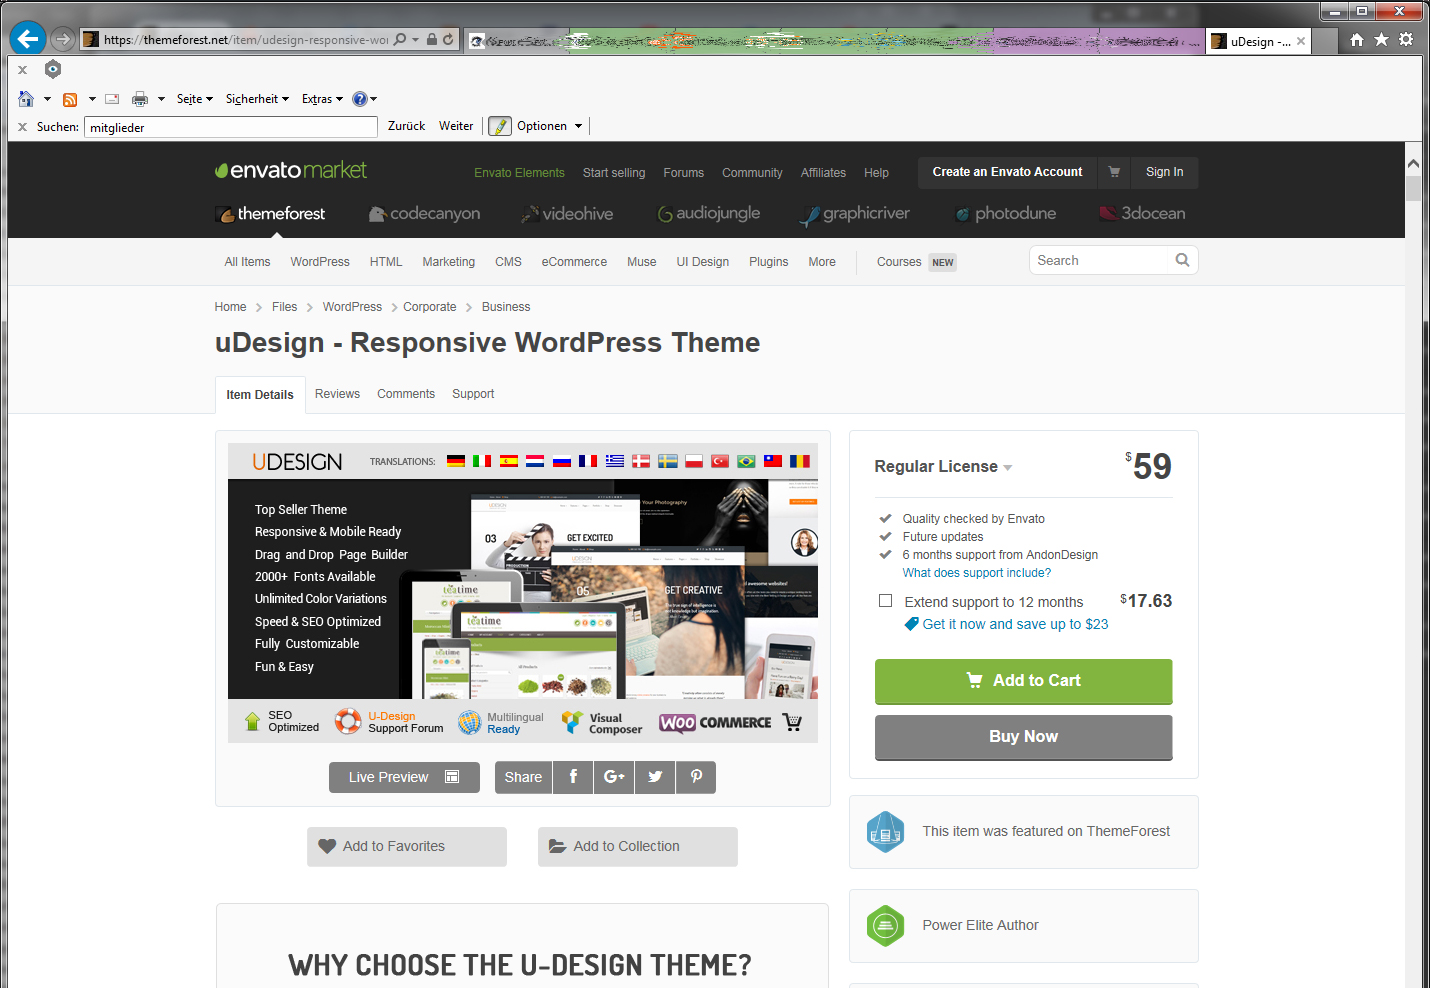Viewport: 1430px width, 988px height.
Task: Open the Extras menu dropdown
Action: click(x=322, y=99)
